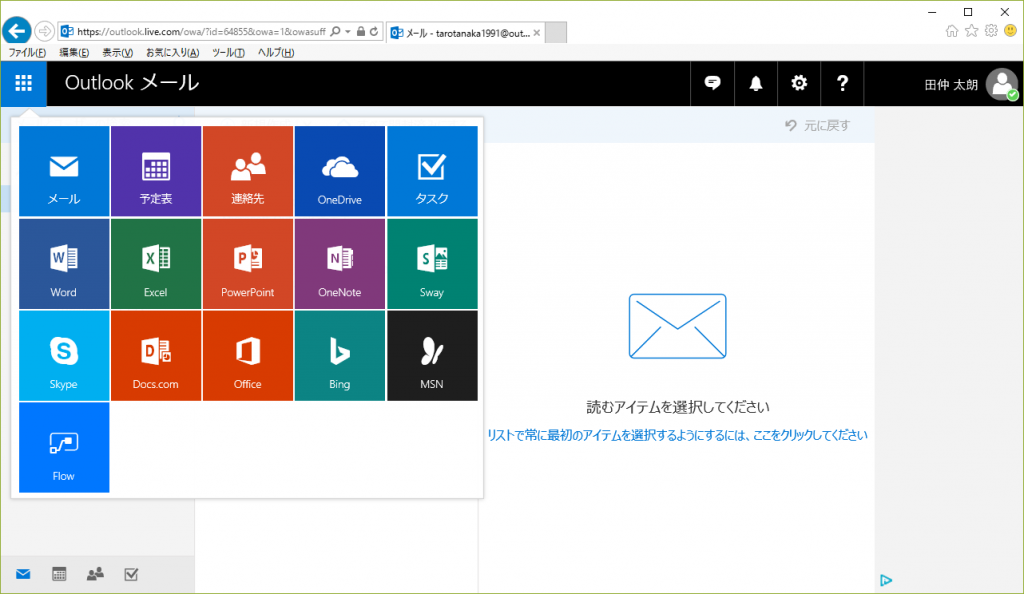Open the Tasks (タスク) tile

tap(432, 171)
